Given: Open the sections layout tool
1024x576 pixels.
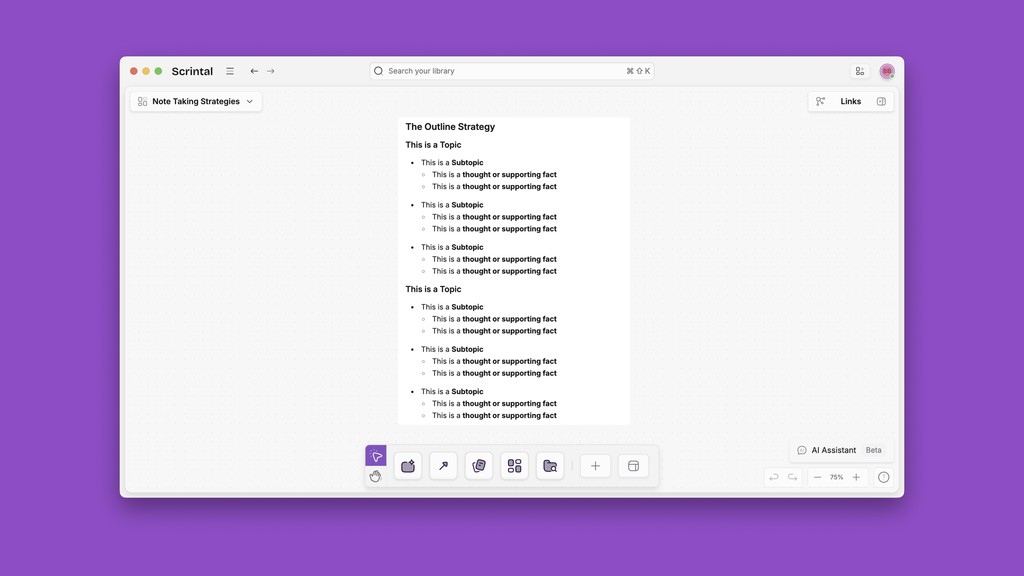Looking at the screenshot, I should coord(514,465).
